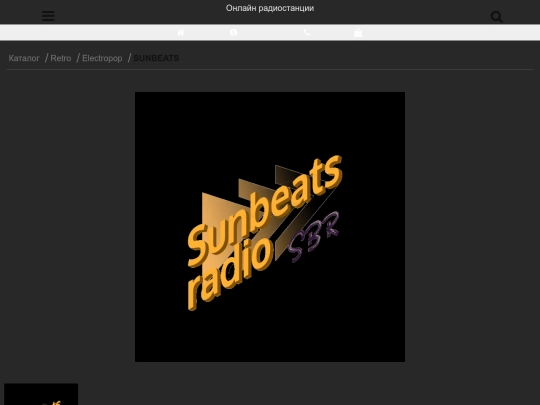Click SUNBEATS breadcrumb text

click(156, 58)
